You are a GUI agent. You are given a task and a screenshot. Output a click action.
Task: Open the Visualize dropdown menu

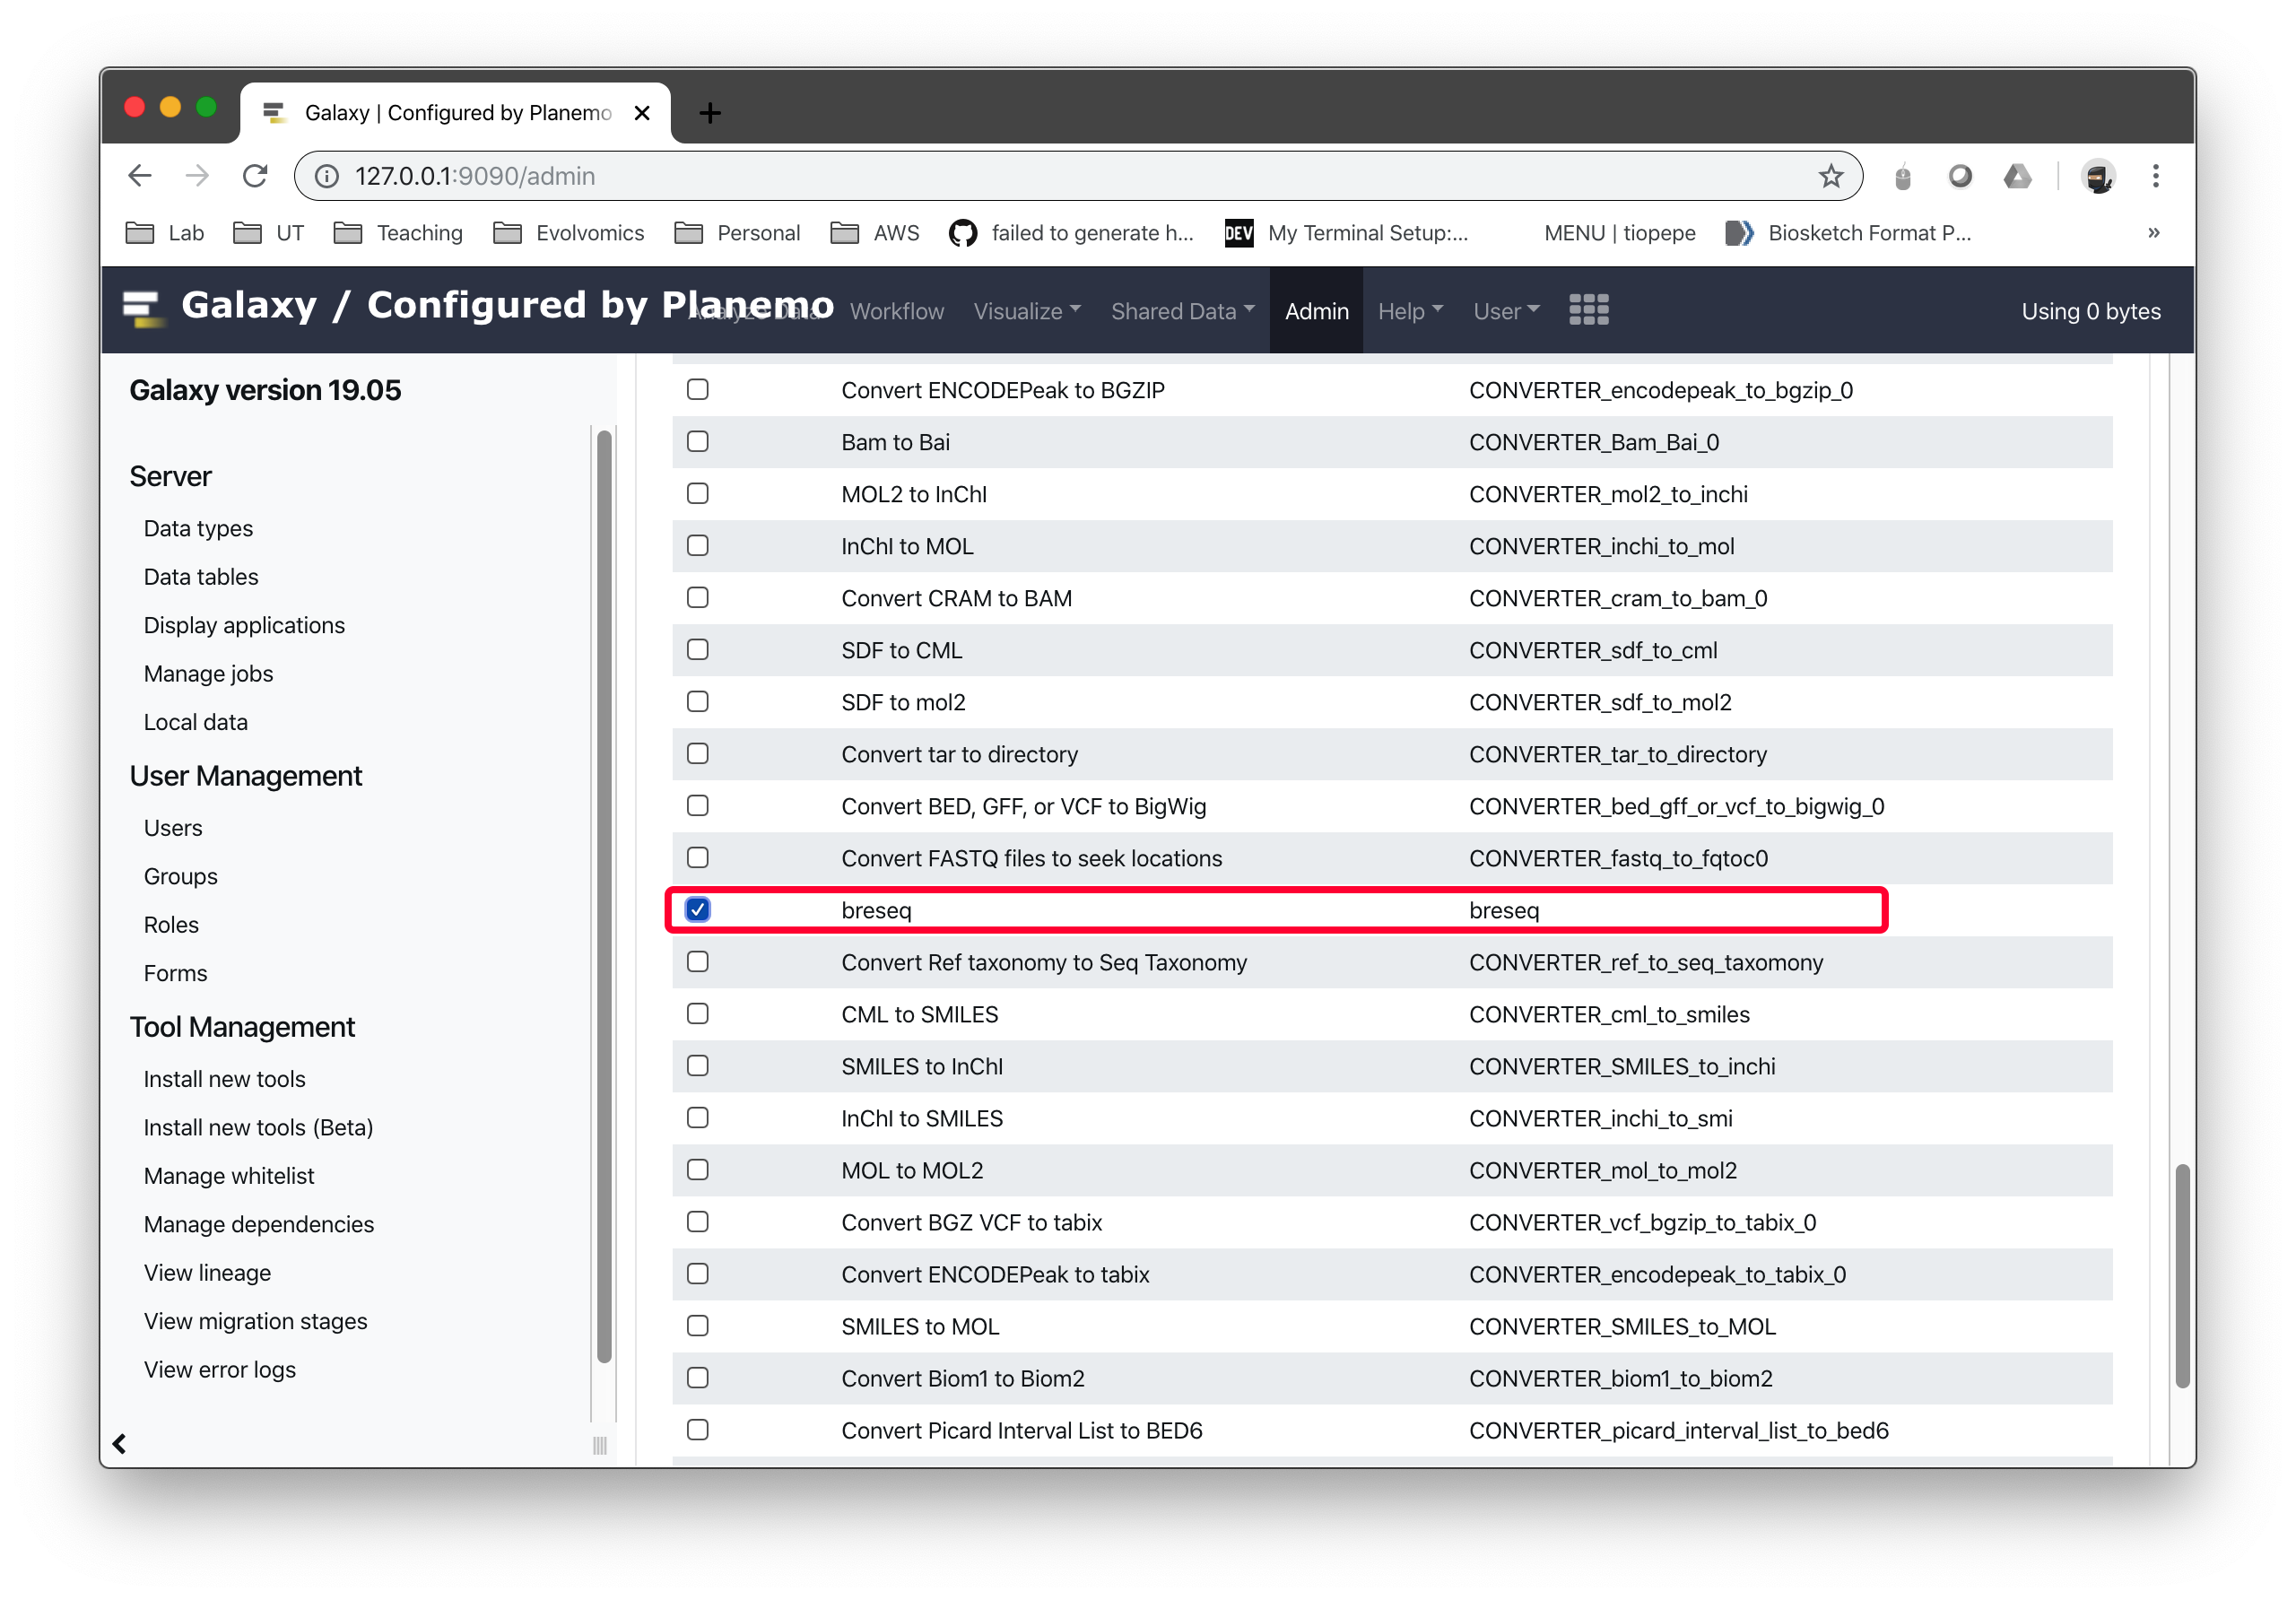[x=1027, y=311]
